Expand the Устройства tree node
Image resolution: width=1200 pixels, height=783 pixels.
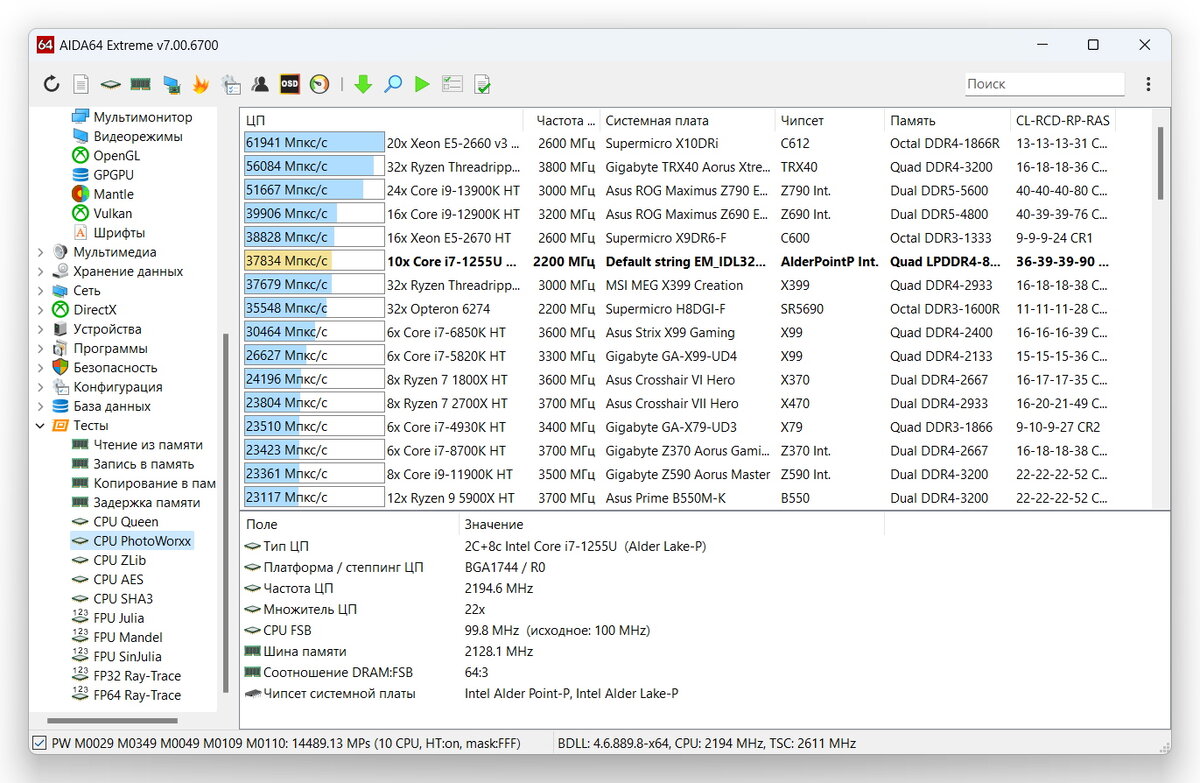41,329
